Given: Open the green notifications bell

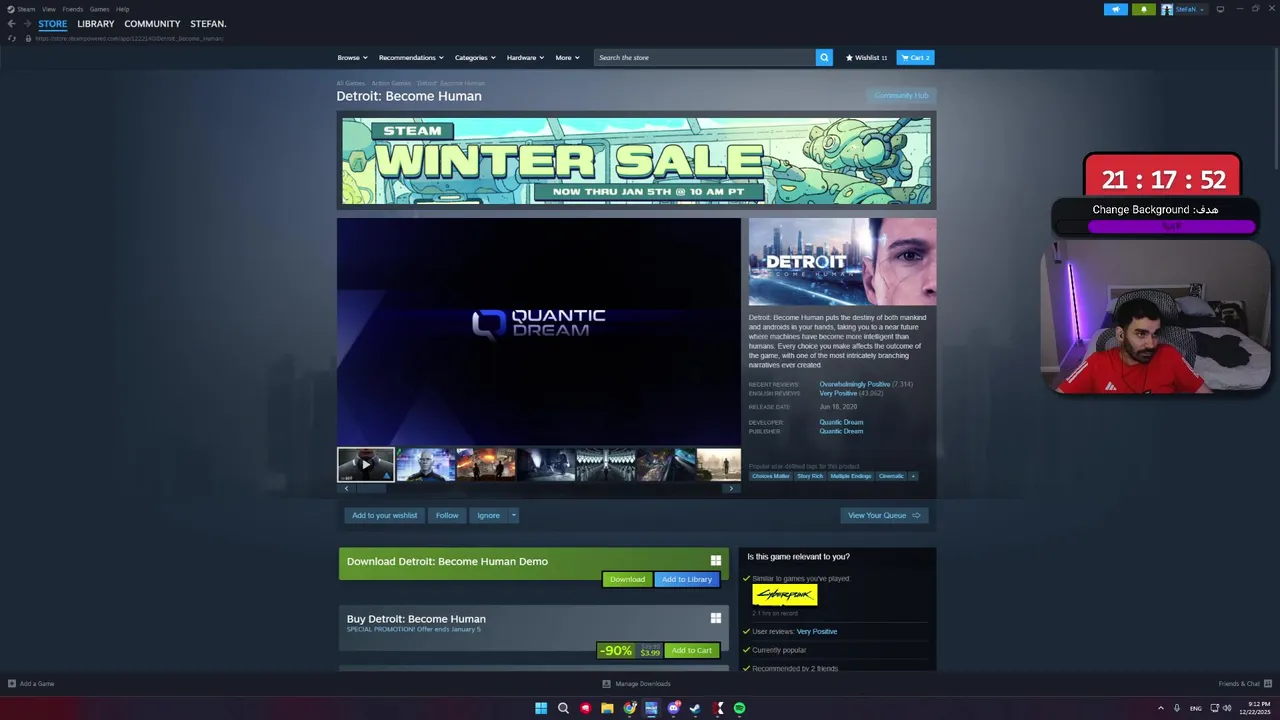Looking at the screenshot, I should pyautogui.click(x=1144, y=9).
